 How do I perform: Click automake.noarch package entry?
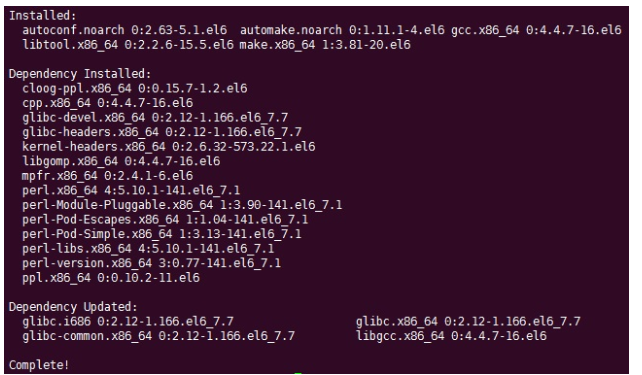pos(342,30)
